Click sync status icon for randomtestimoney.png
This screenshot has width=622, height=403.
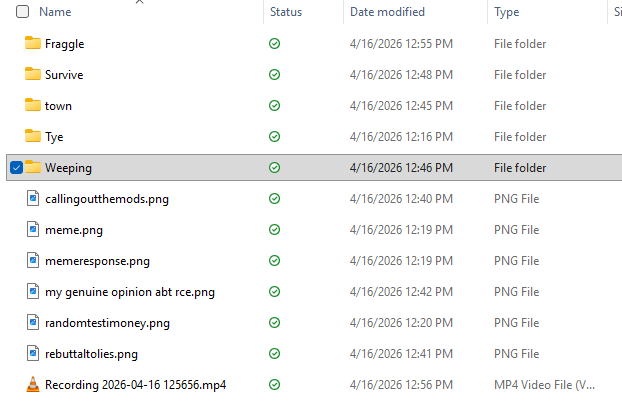[275, 322]
